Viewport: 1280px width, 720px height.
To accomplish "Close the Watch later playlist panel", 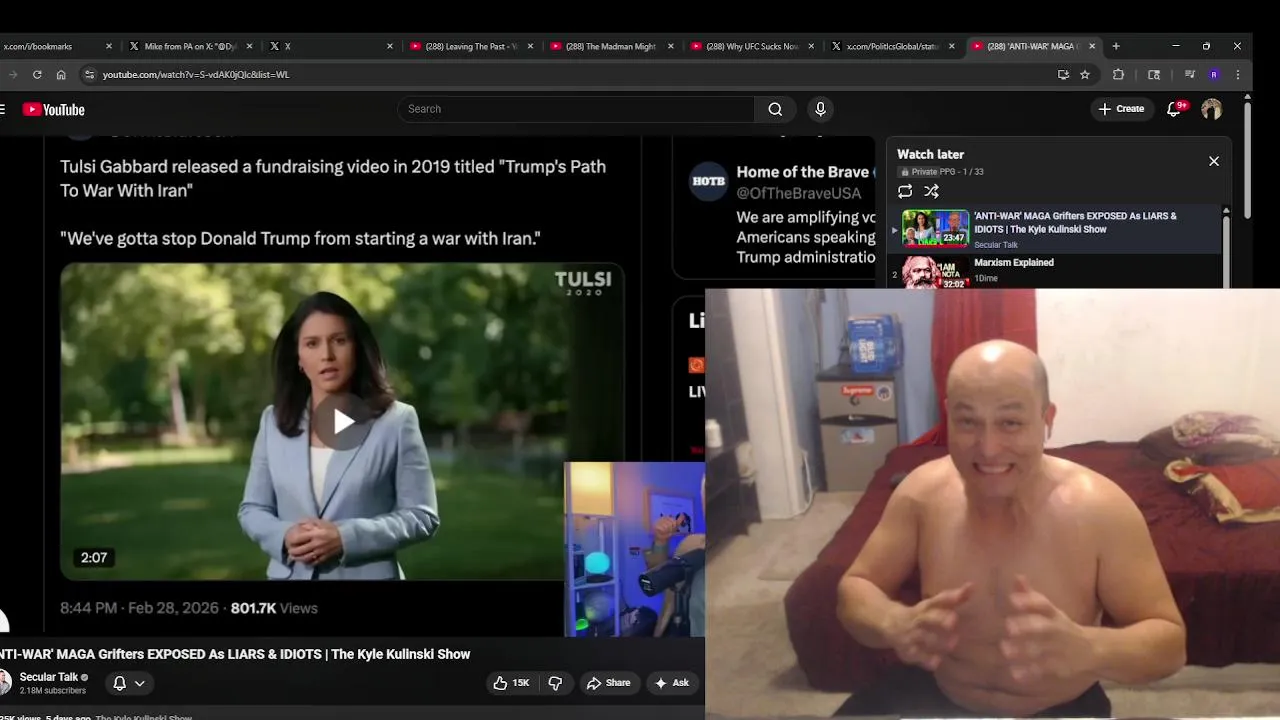I will pos(1214,161).
